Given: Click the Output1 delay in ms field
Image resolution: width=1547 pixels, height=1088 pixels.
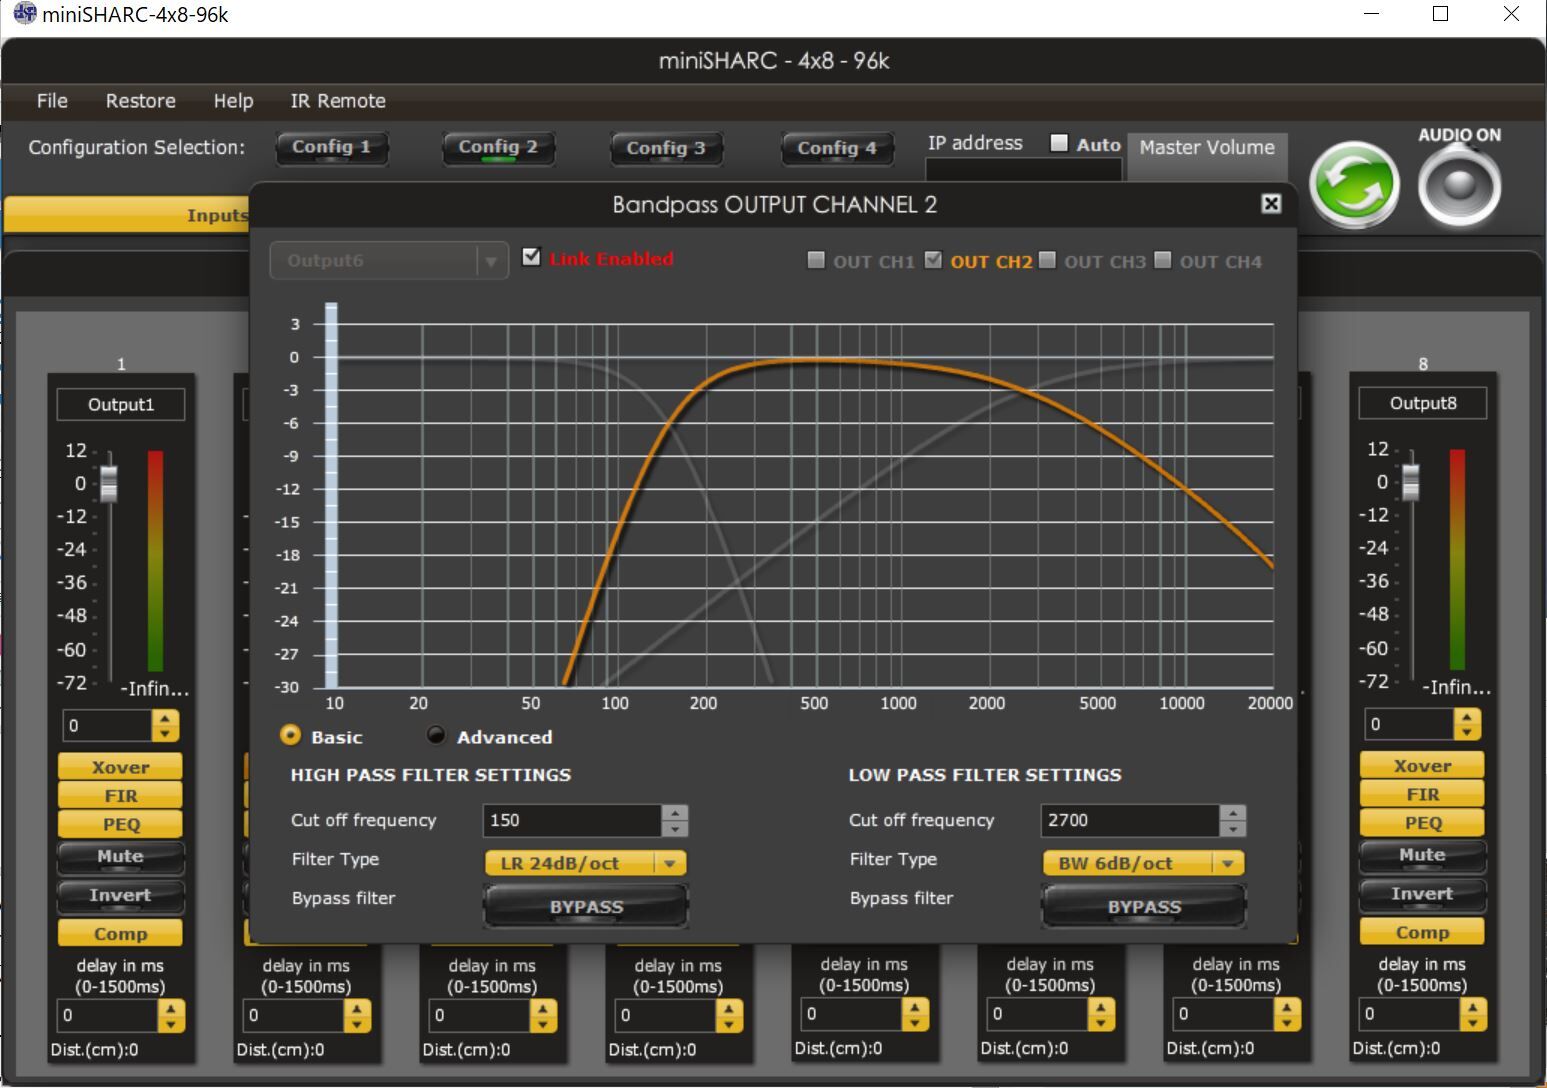Looking at the screenshot, I should tap(108, 1016).
